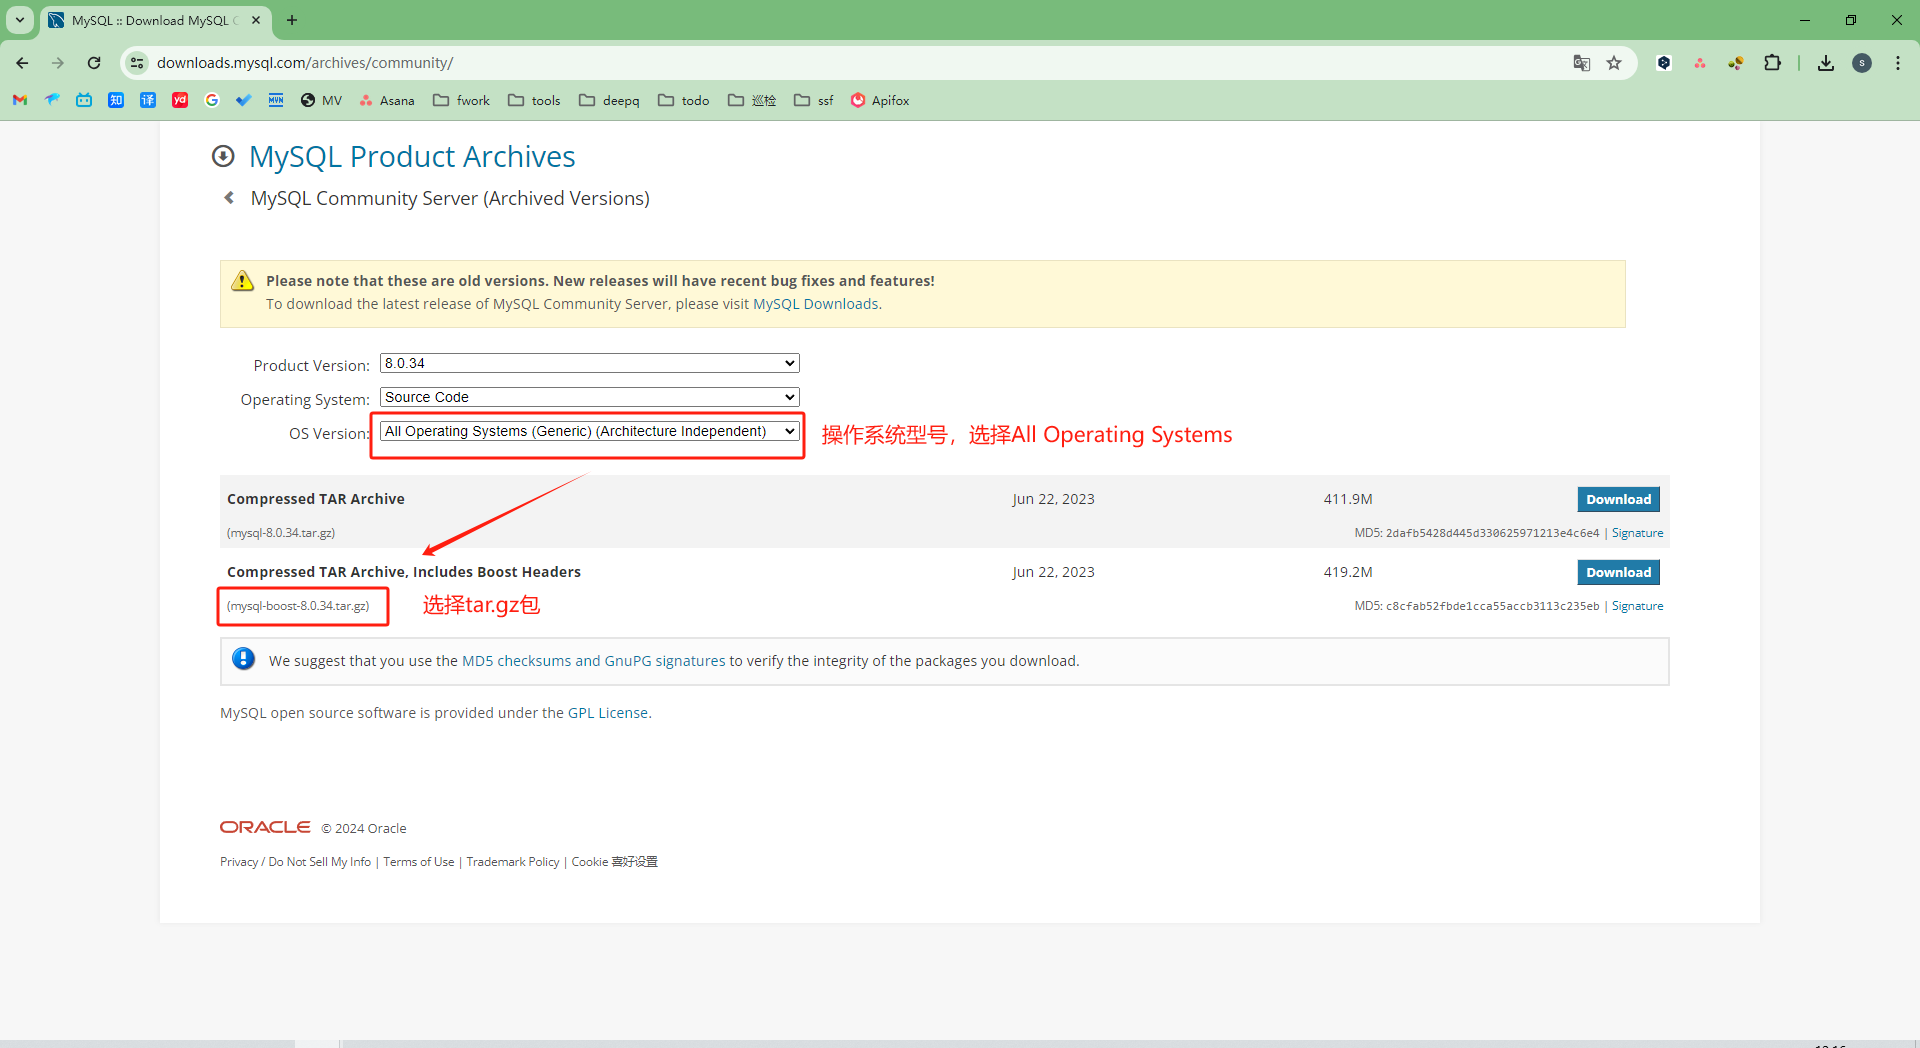Screen dimensions: 1920x1048
Task: Click the (mysql-8.0.34.tar.gz) filename text
Action: click(281, 533)
